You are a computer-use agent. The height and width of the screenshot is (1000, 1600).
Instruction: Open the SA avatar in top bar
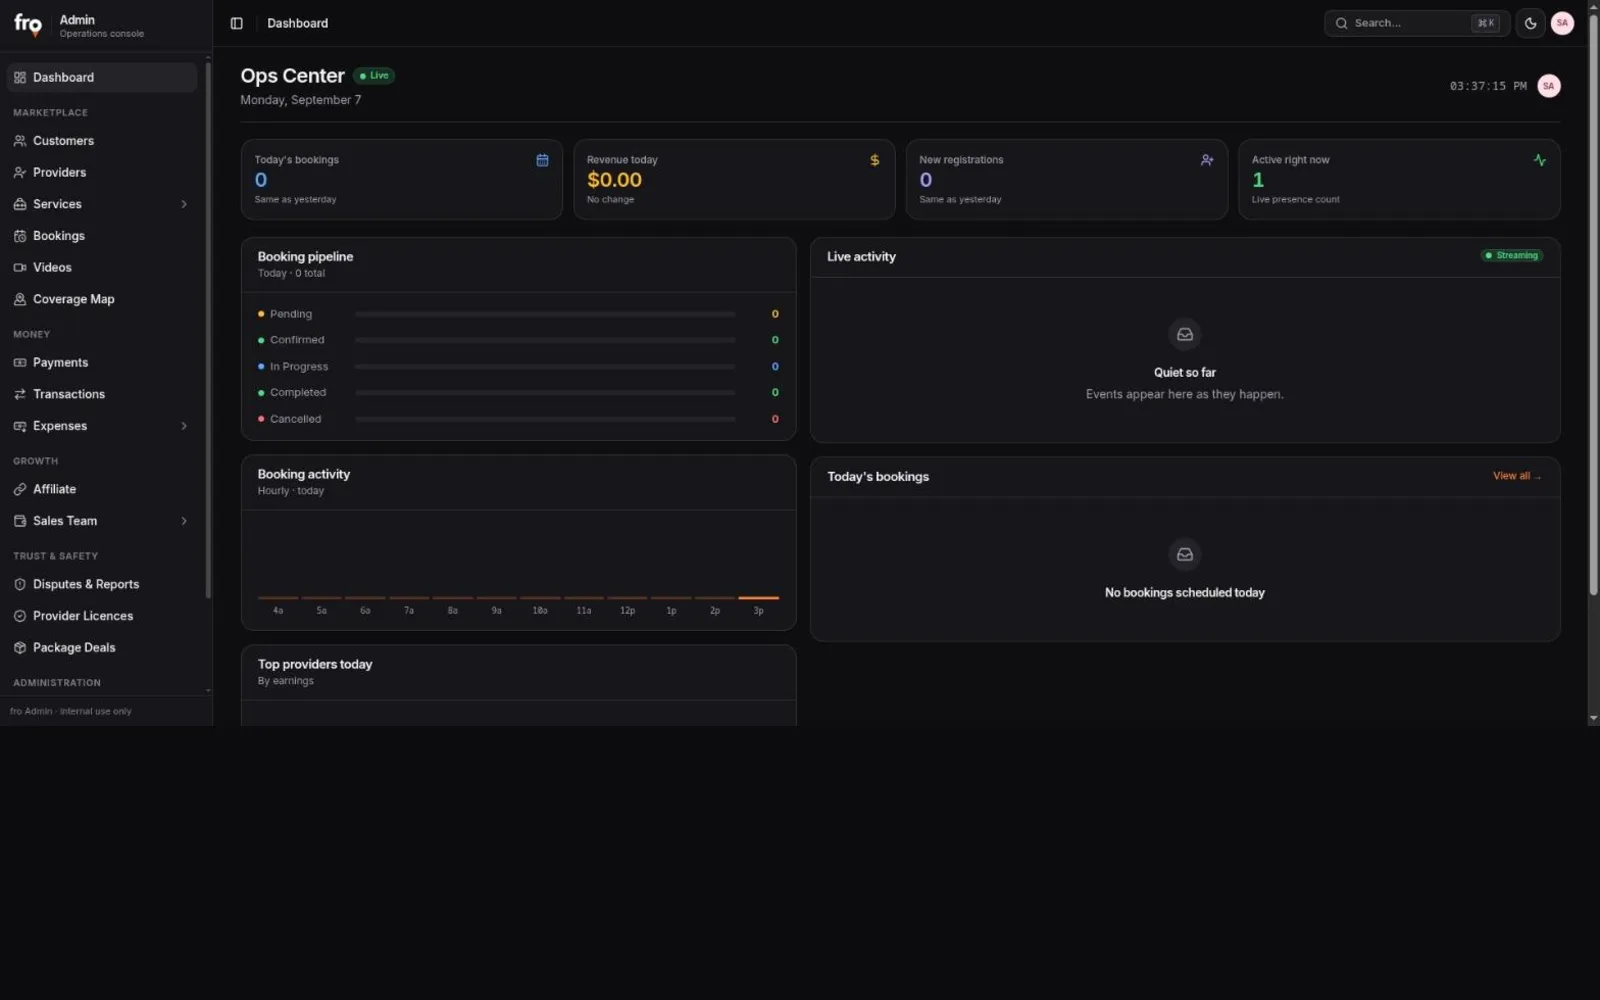(x=1562, y=23)
